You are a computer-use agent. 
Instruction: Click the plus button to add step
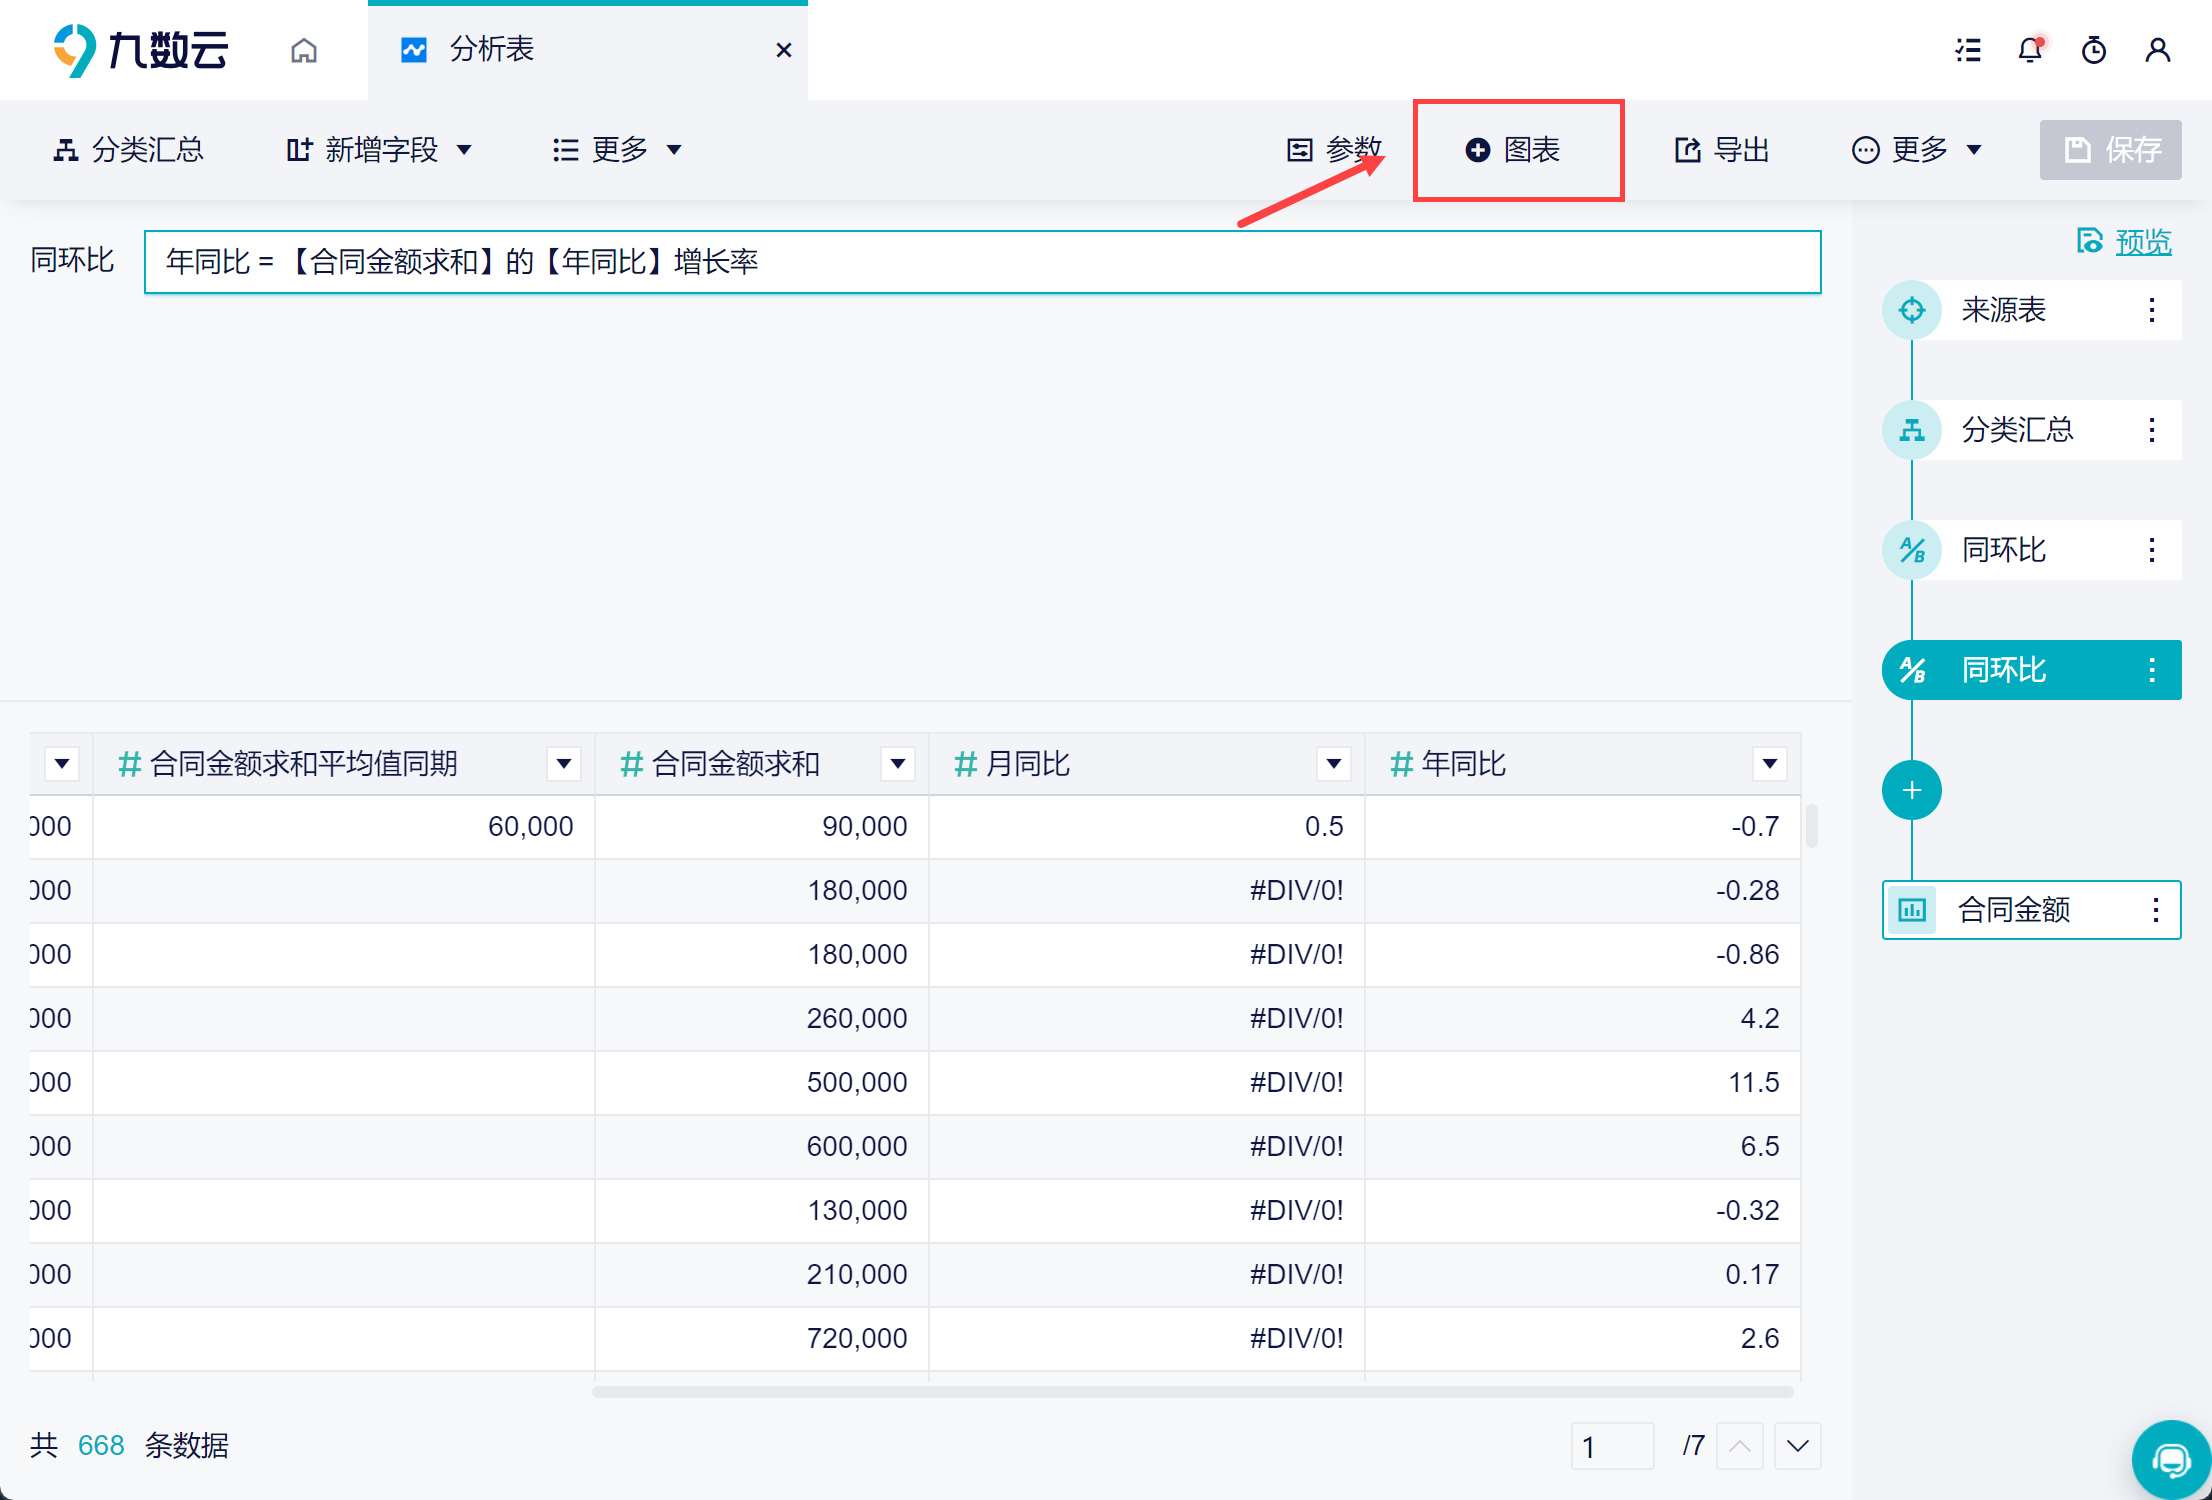pos(1911,790)
